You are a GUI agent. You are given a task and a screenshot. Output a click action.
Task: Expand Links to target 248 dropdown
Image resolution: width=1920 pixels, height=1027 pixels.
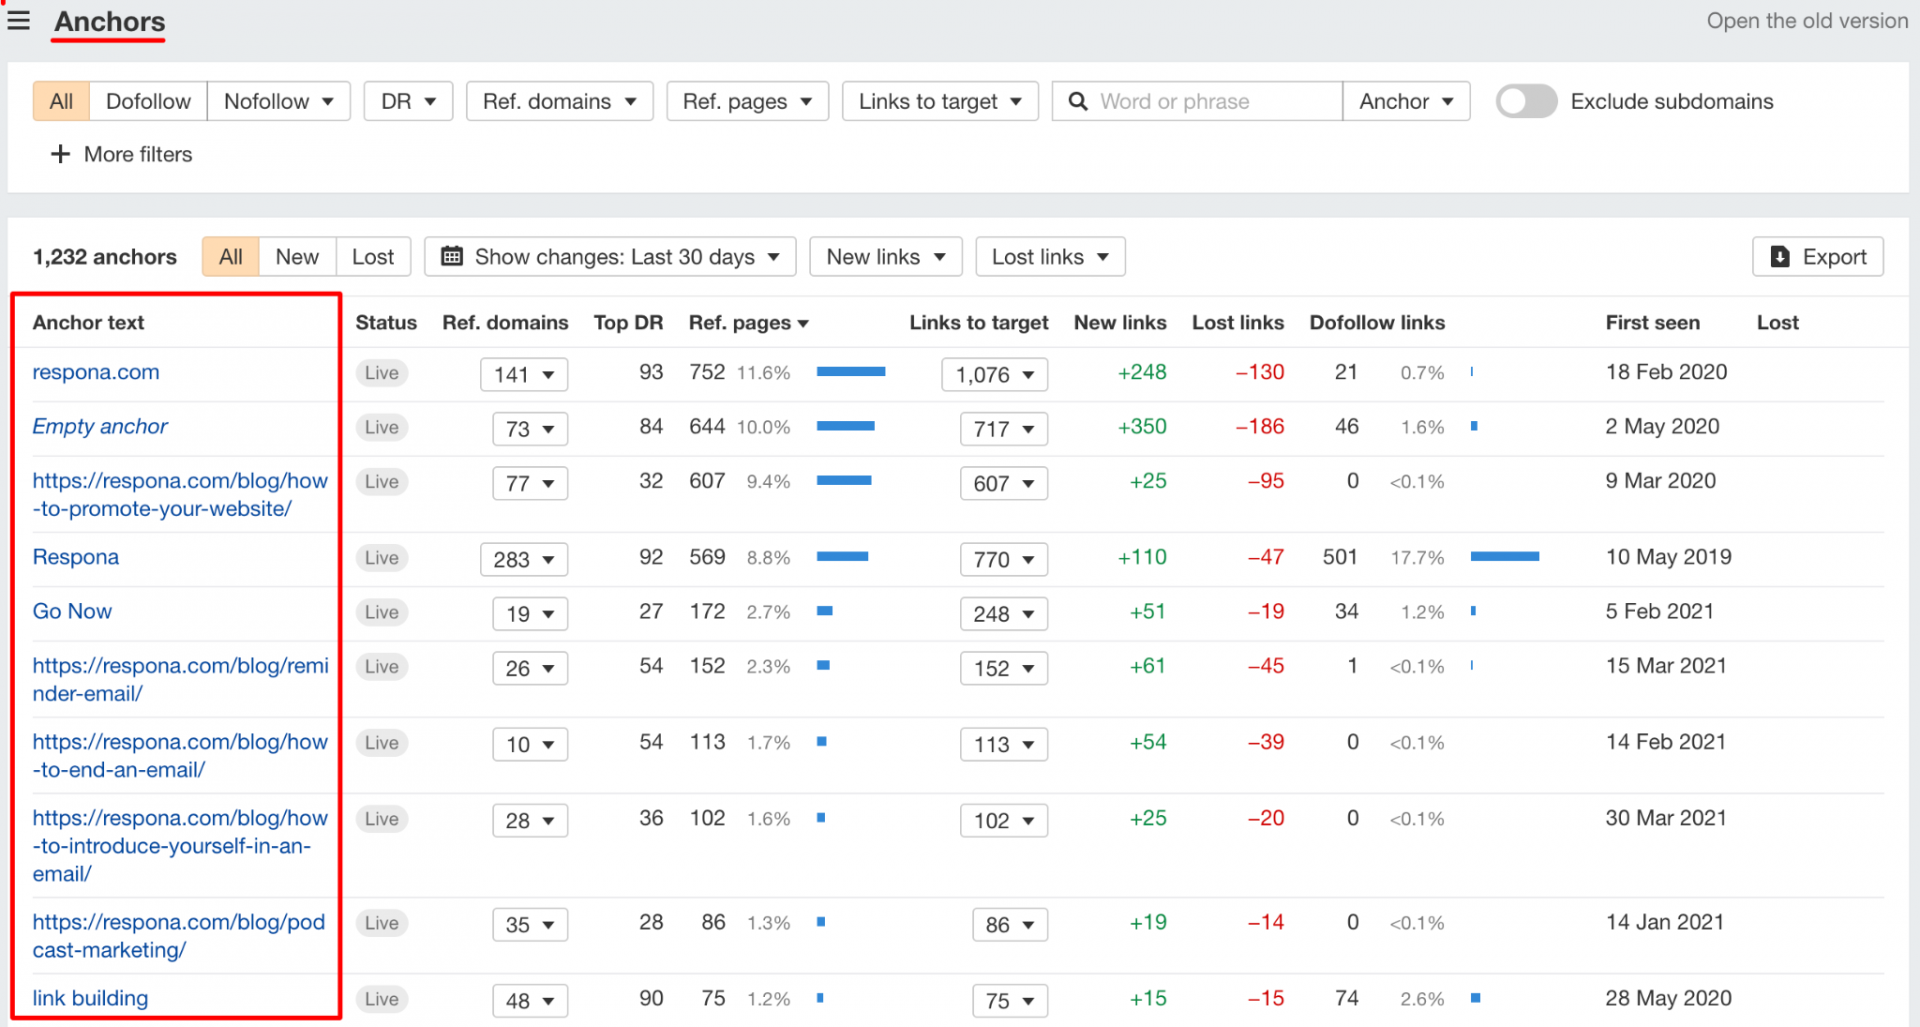(x=1004, y=614)
